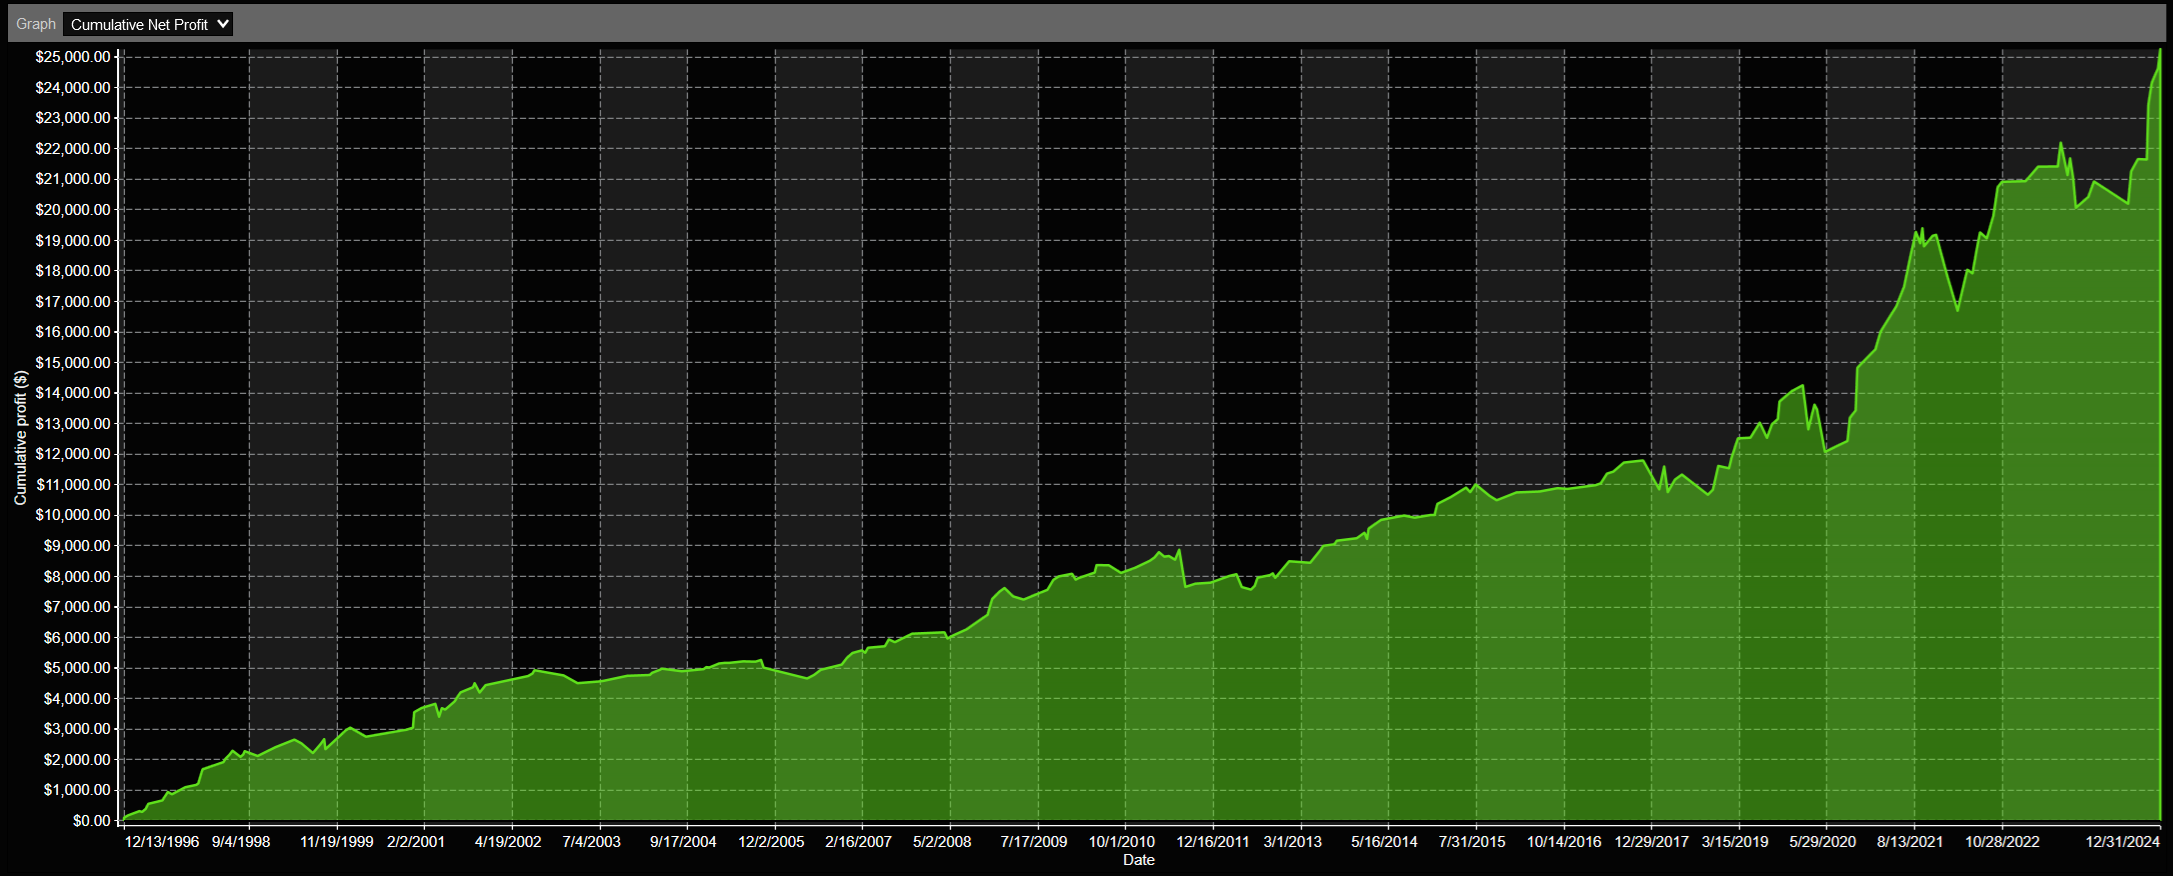Open the Cumulative Net Profit graph dropdown
The image size is (2173, 876).
pos(148,24)
